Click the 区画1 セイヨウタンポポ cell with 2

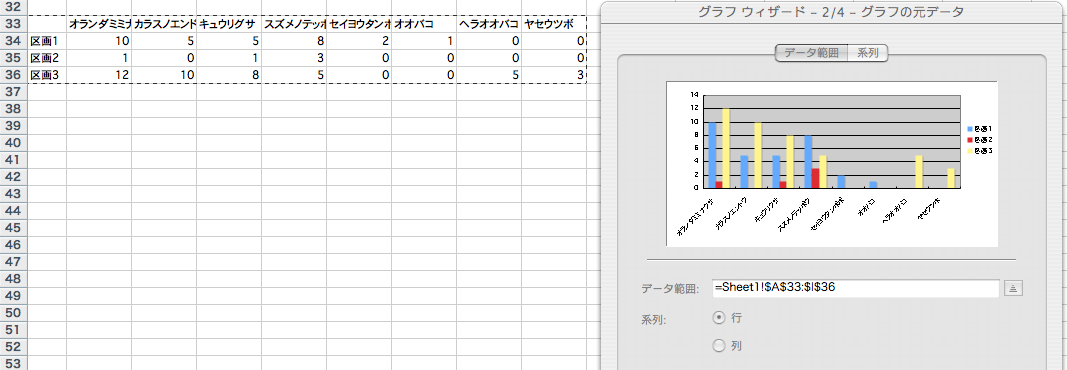coord(359,41)
